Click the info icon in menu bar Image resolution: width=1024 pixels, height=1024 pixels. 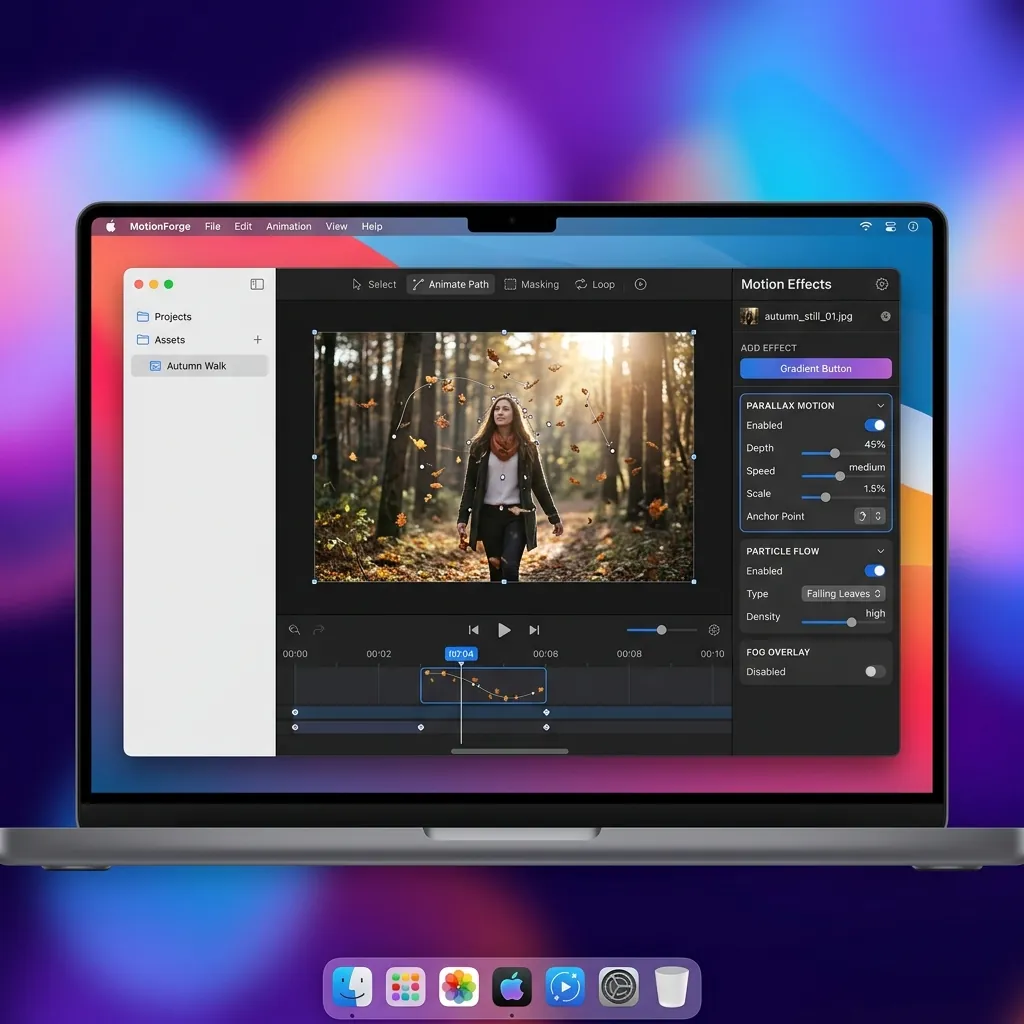913,227
